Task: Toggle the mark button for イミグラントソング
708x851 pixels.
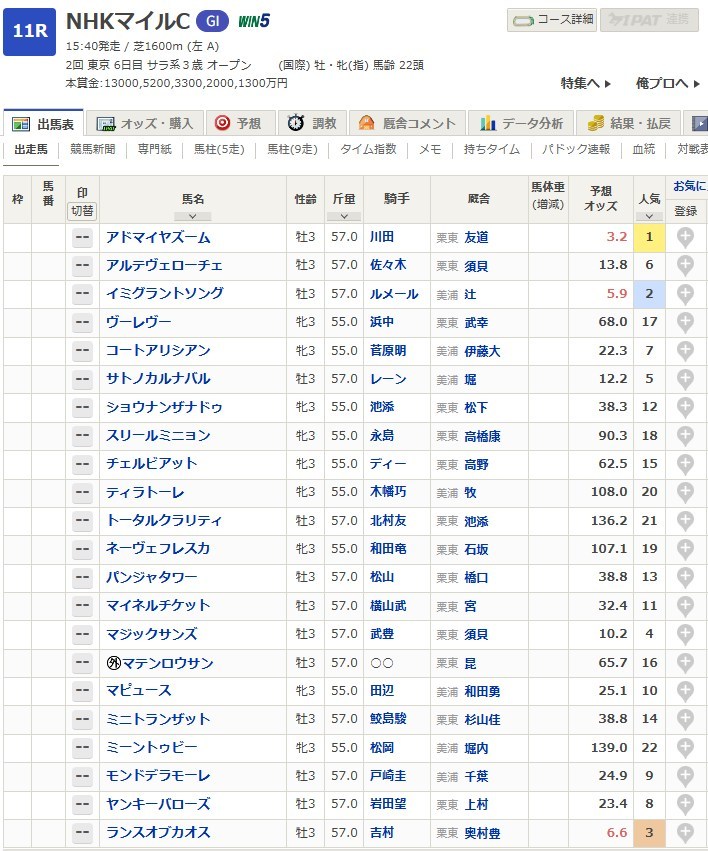Action: point(82,294)
